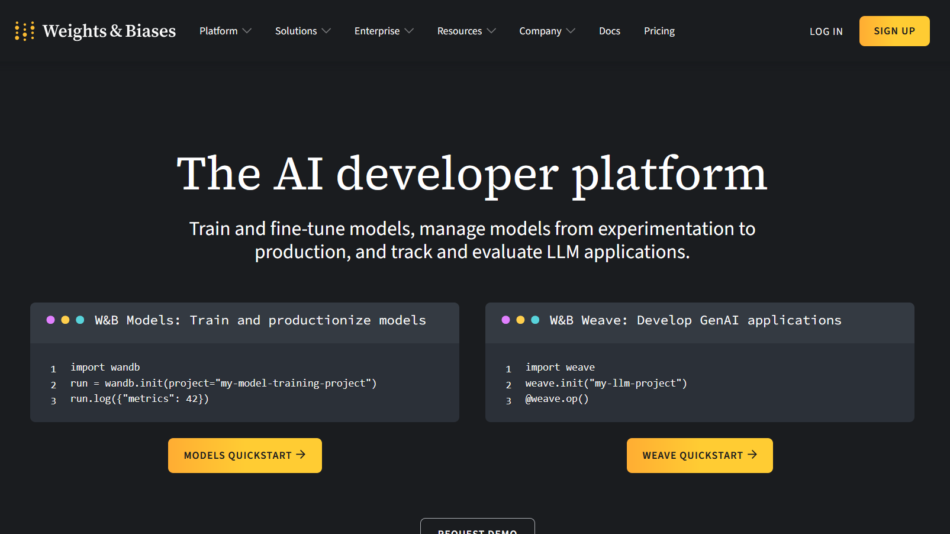
Task: Expand the Enterprise navigation menu
Action: (383, 31)
